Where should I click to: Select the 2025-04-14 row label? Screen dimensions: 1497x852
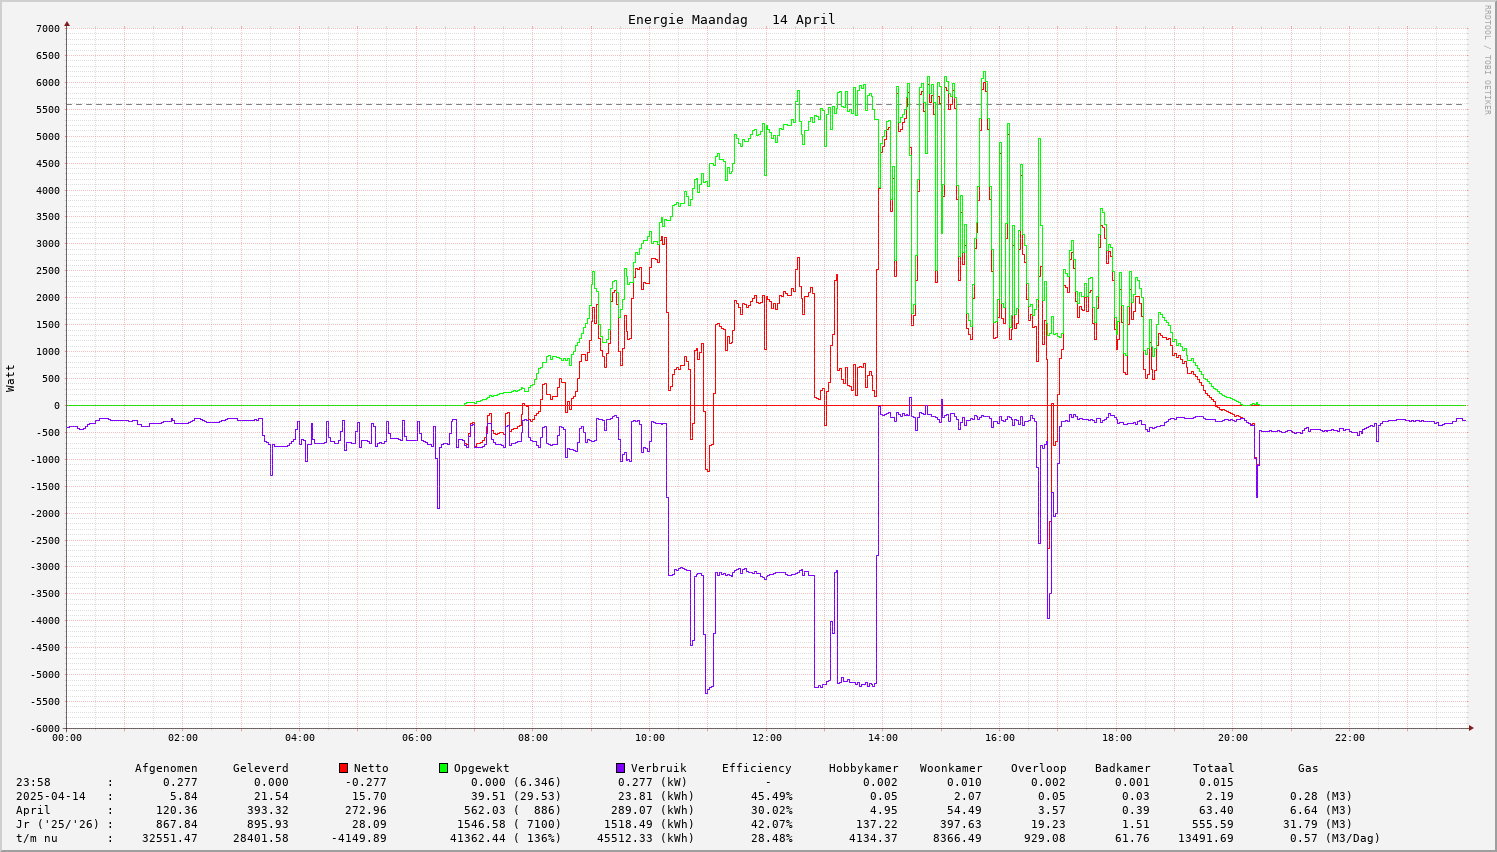tap(50, 796)
